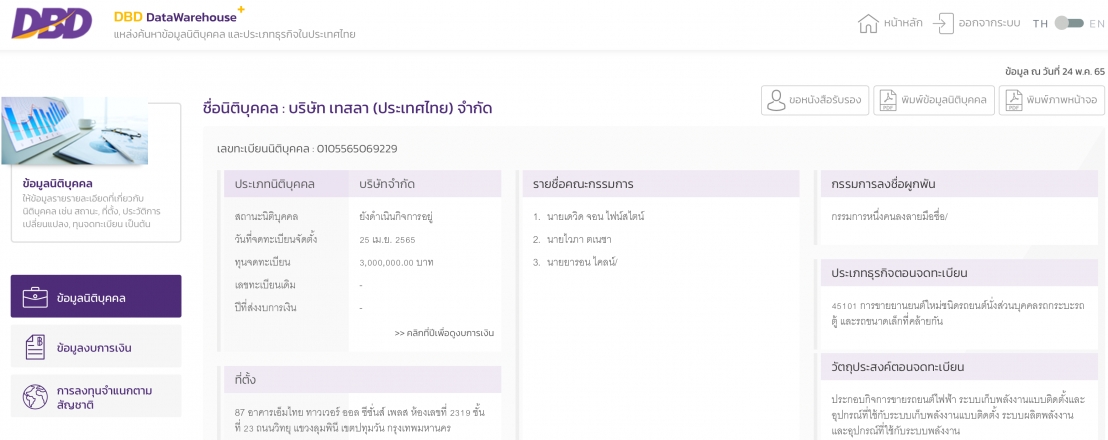Click the address text 87 อาคารเอ็มไทย ทาวเวอร์
The image size is (1108, 440).
359,420
